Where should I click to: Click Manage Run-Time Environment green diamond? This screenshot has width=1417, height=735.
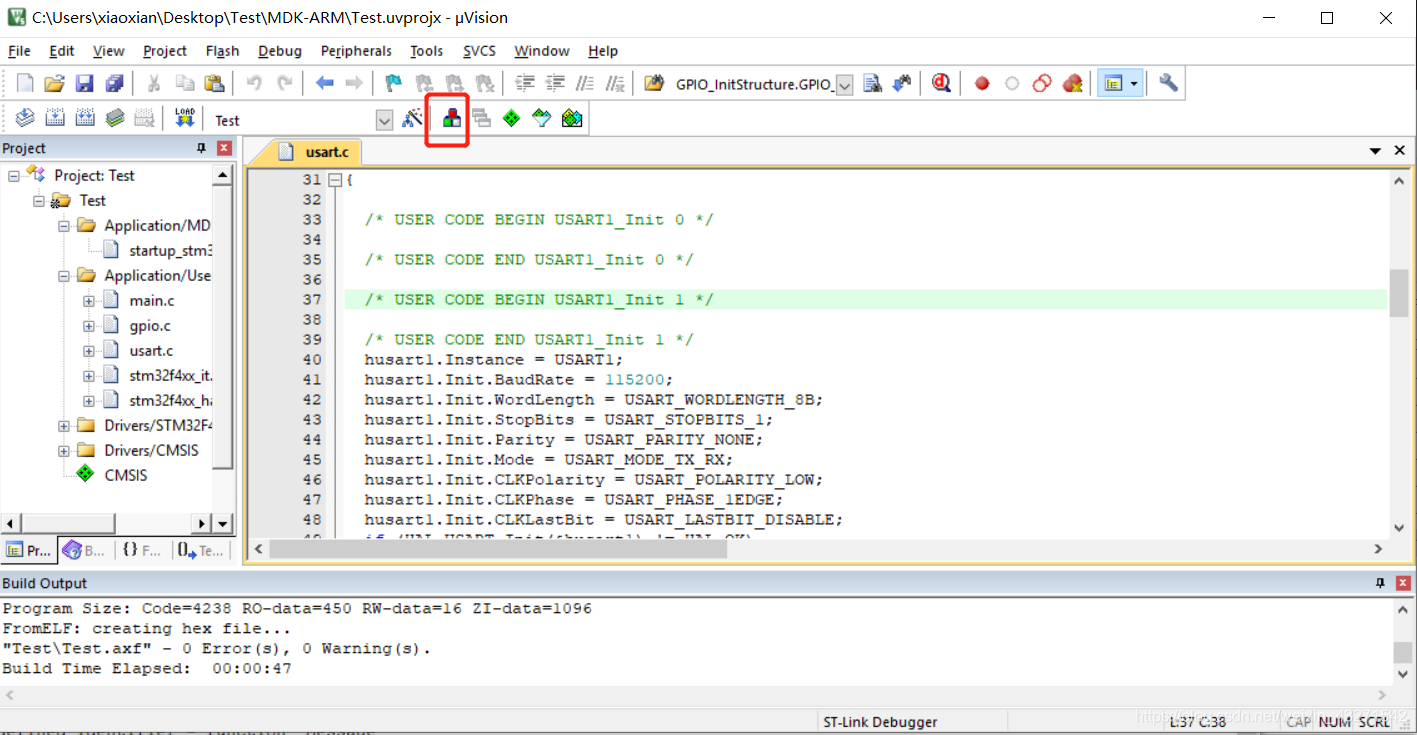511,119
